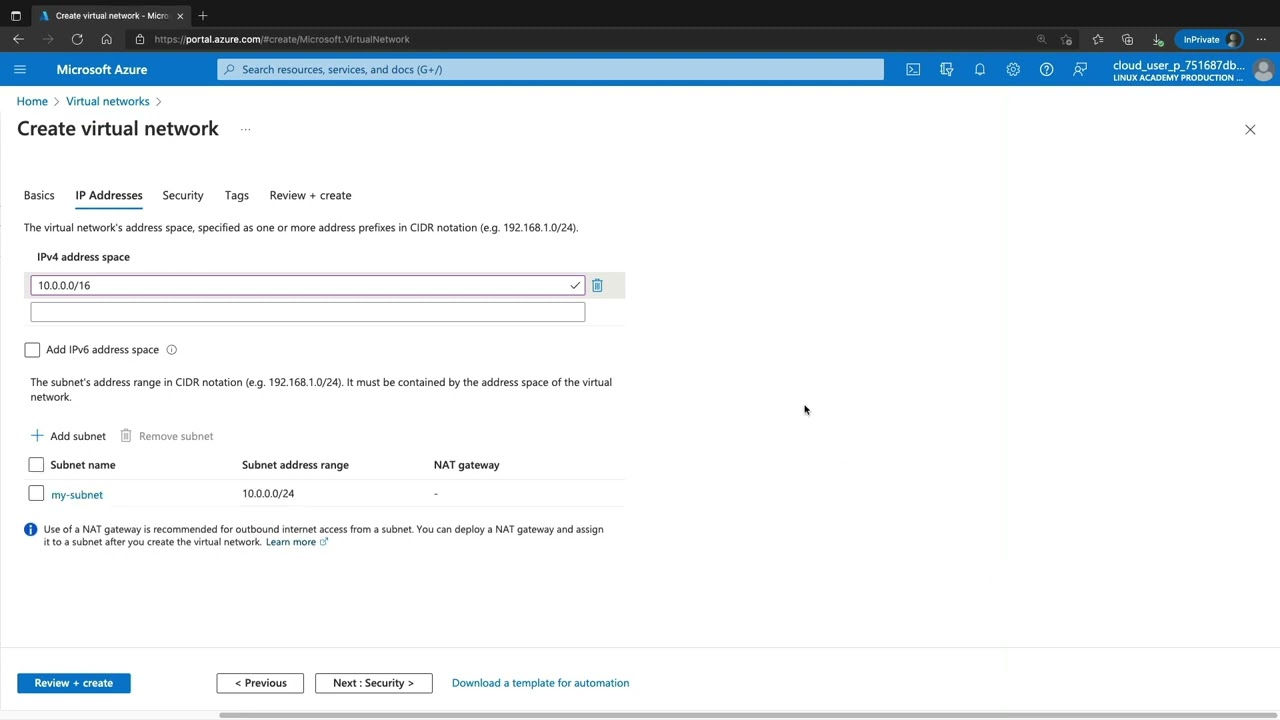Viewport: 1280px width, 720px height.
Task: Go to Review + create tab
Action: tap(310, 195)
